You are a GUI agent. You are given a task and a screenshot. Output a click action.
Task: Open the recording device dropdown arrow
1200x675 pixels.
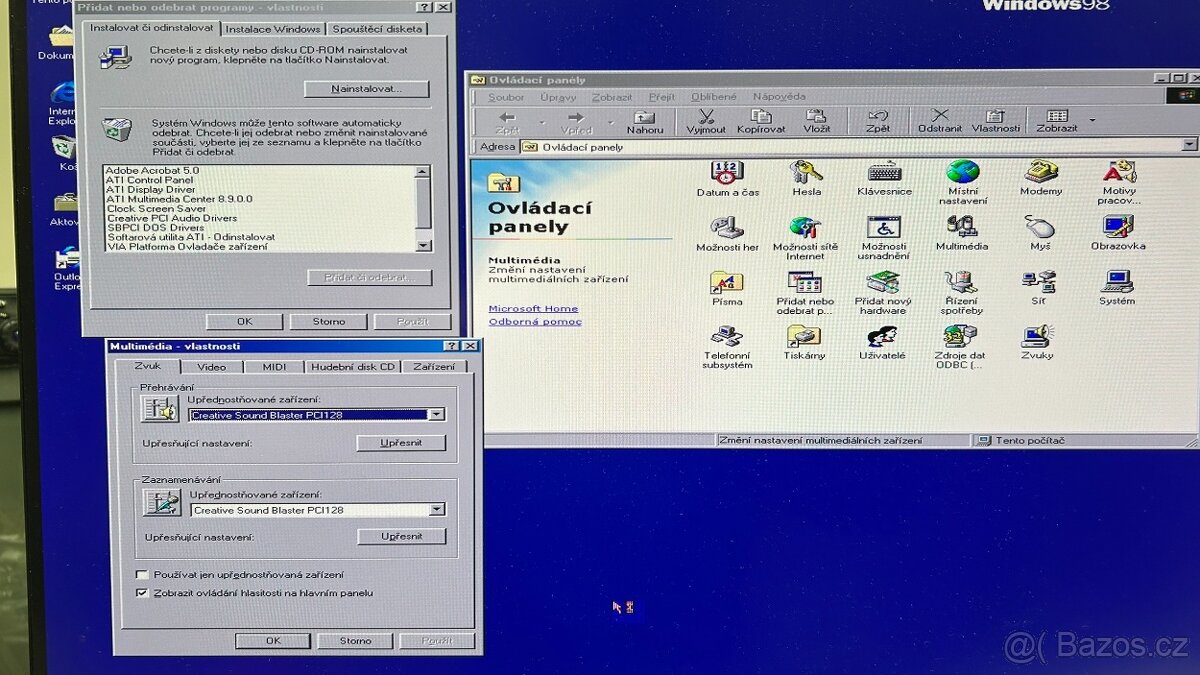click(436, 510)
